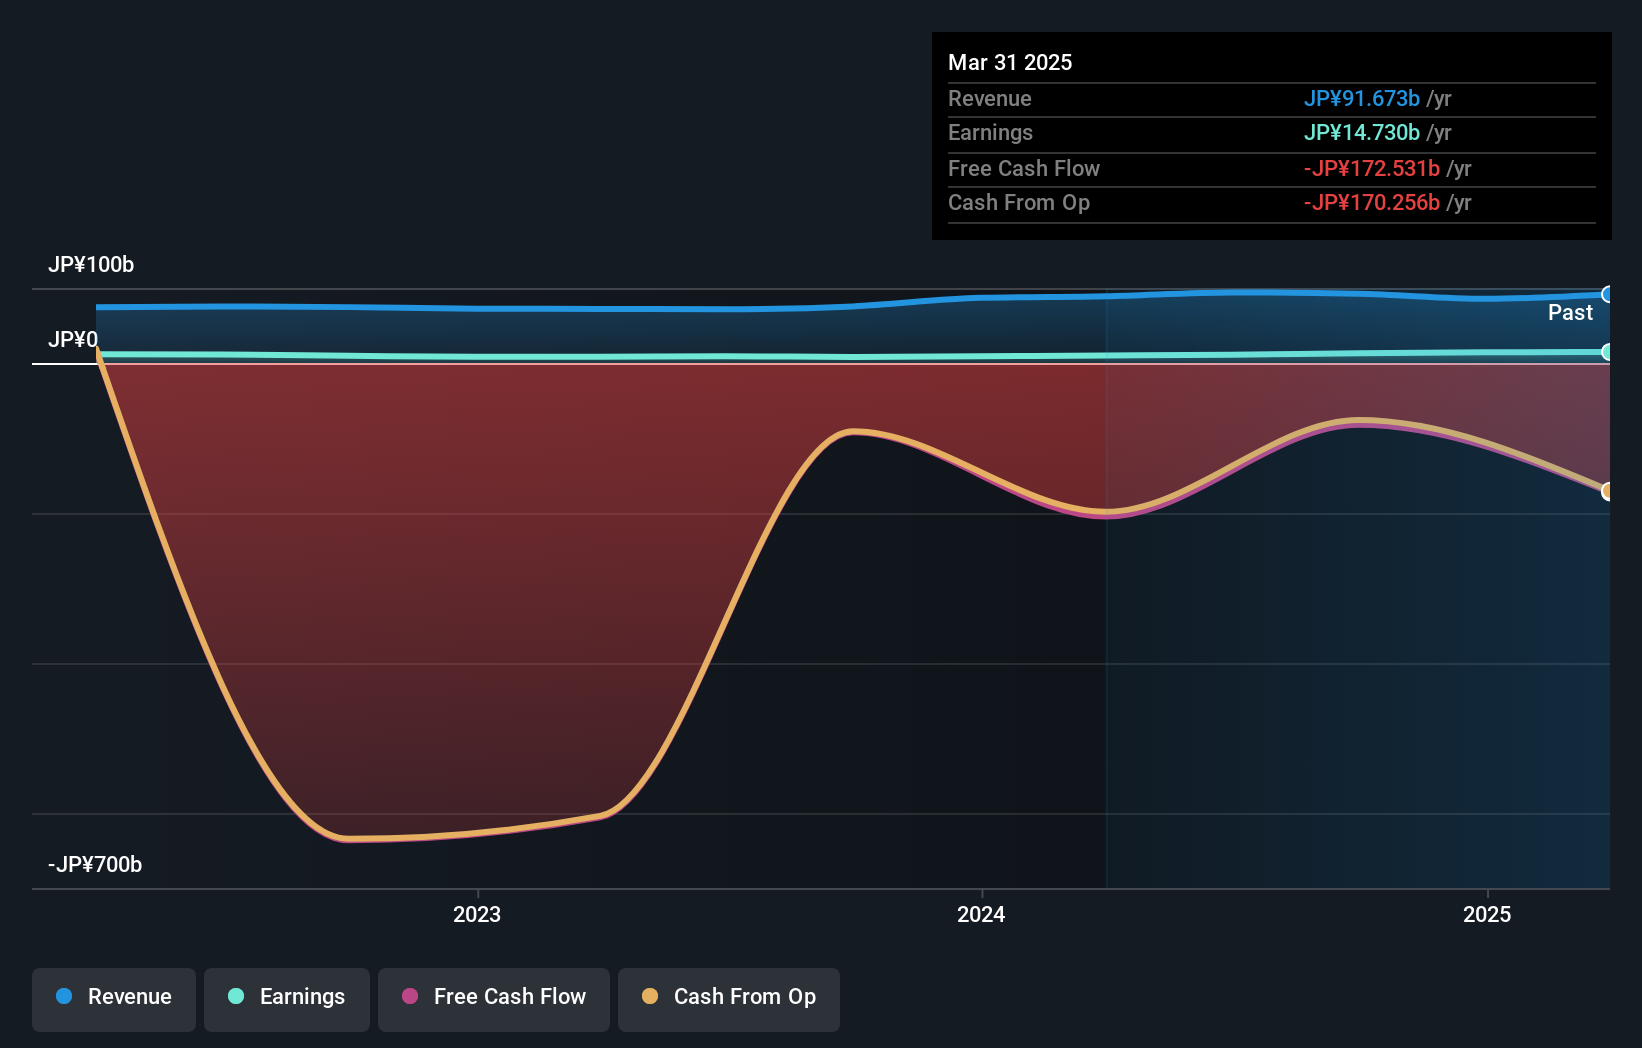Click the -JP¥700b y-axis label

pos(95,864)
